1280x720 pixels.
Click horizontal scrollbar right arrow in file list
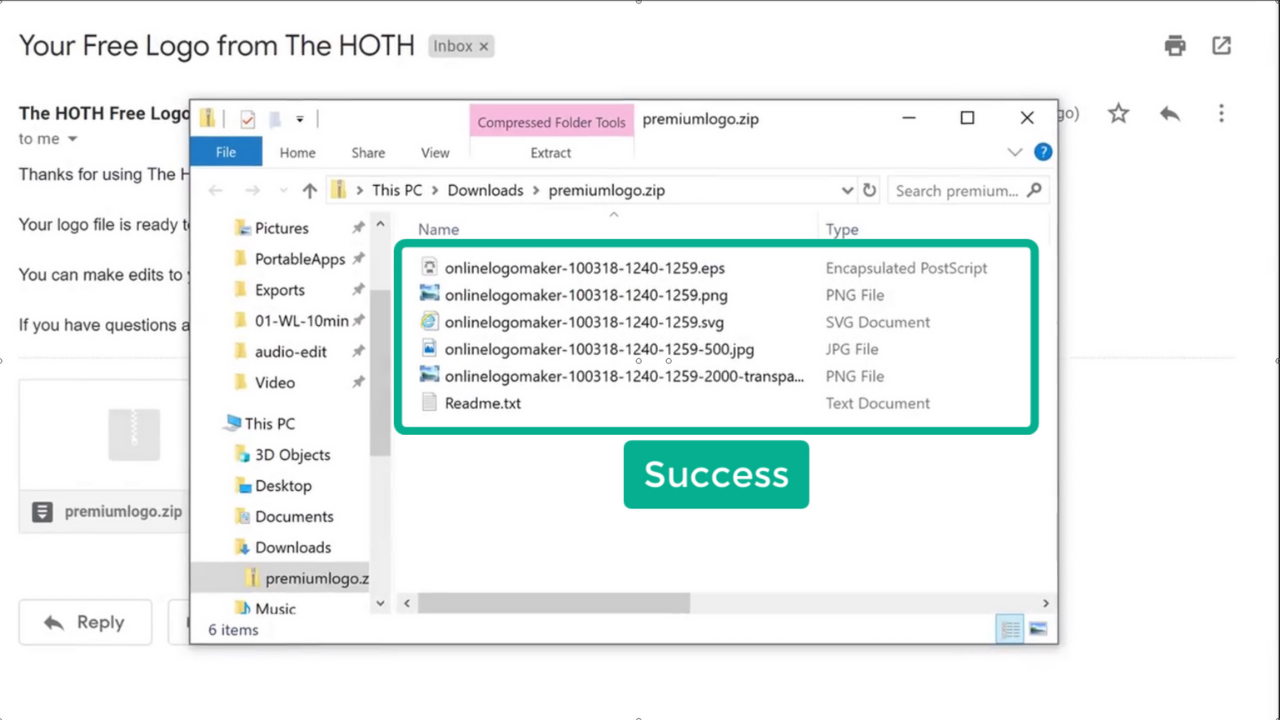[1046, 603]
